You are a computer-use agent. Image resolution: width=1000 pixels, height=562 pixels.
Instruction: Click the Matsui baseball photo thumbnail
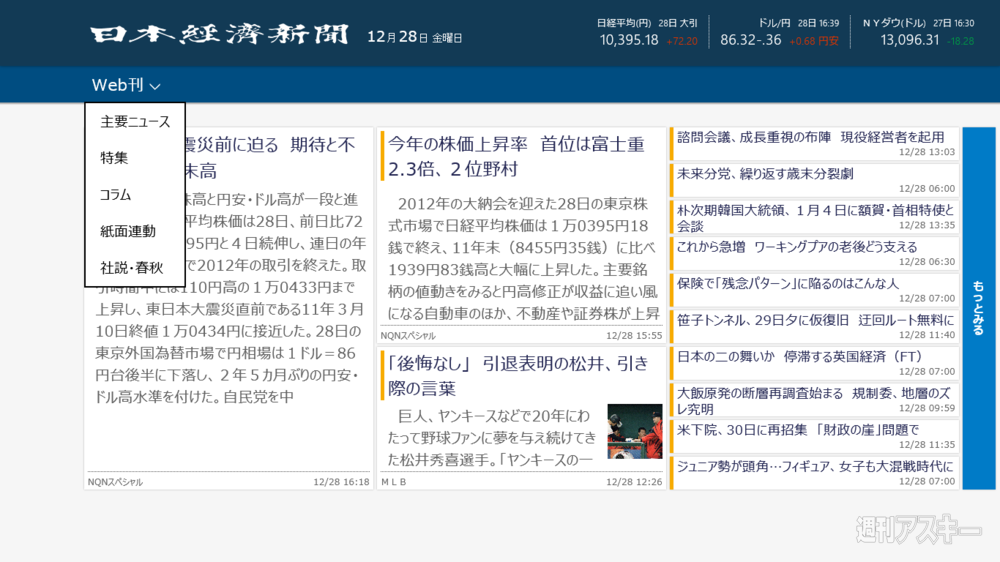coord(635,431)
